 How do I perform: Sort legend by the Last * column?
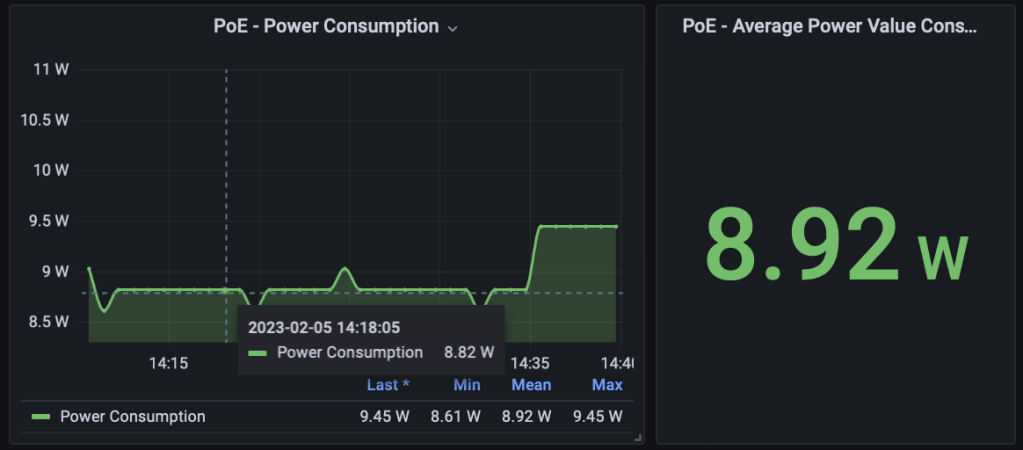(388, 385)
